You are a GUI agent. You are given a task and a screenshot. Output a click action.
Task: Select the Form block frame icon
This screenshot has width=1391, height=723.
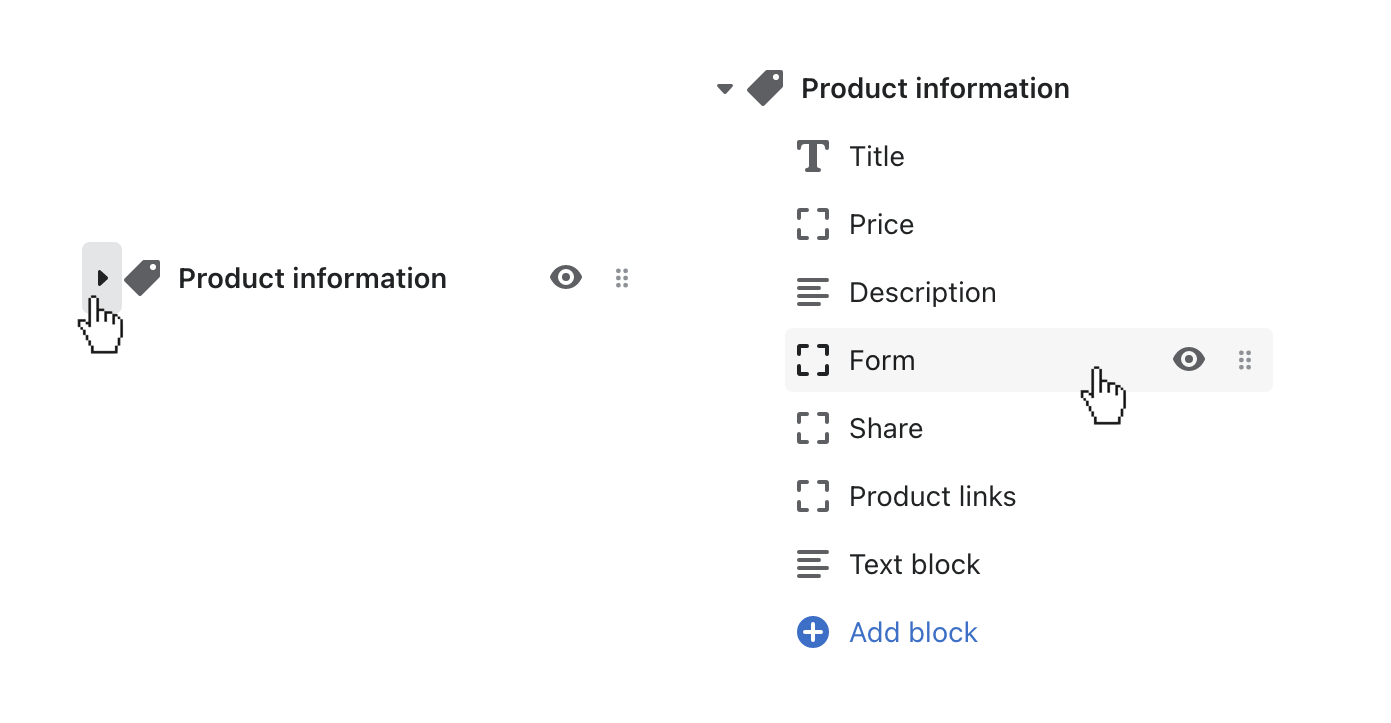[x=813, y=360]
